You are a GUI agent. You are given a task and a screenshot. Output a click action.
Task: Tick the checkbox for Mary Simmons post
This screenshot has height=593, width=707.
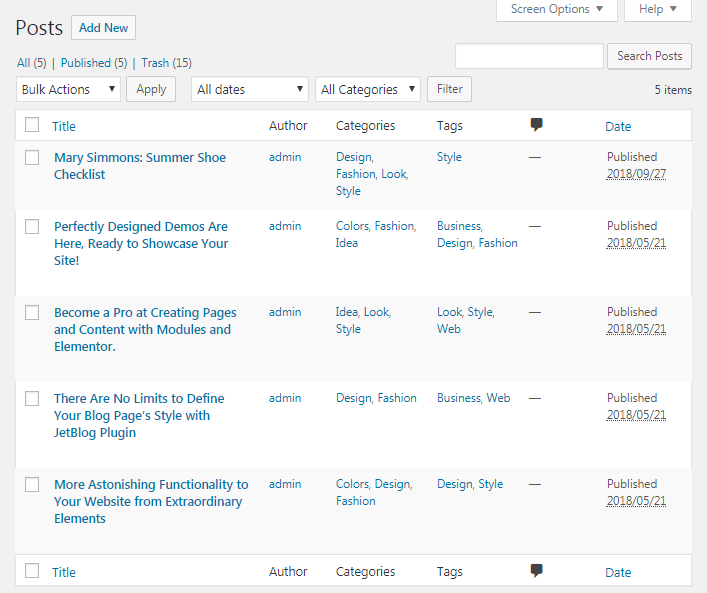pos(32,158)
